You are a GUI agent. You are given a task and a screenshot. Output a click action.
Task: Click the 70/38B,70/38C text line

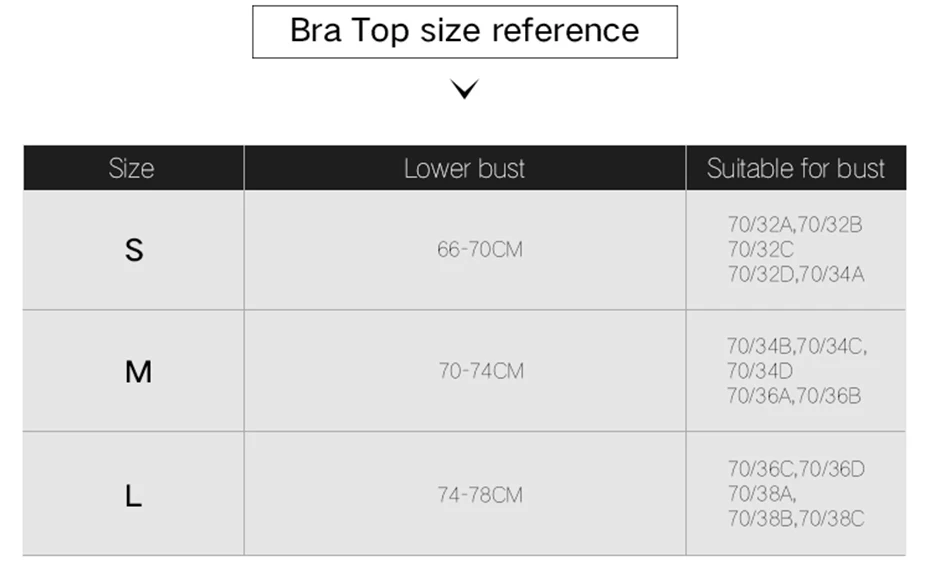coord(796,519)
